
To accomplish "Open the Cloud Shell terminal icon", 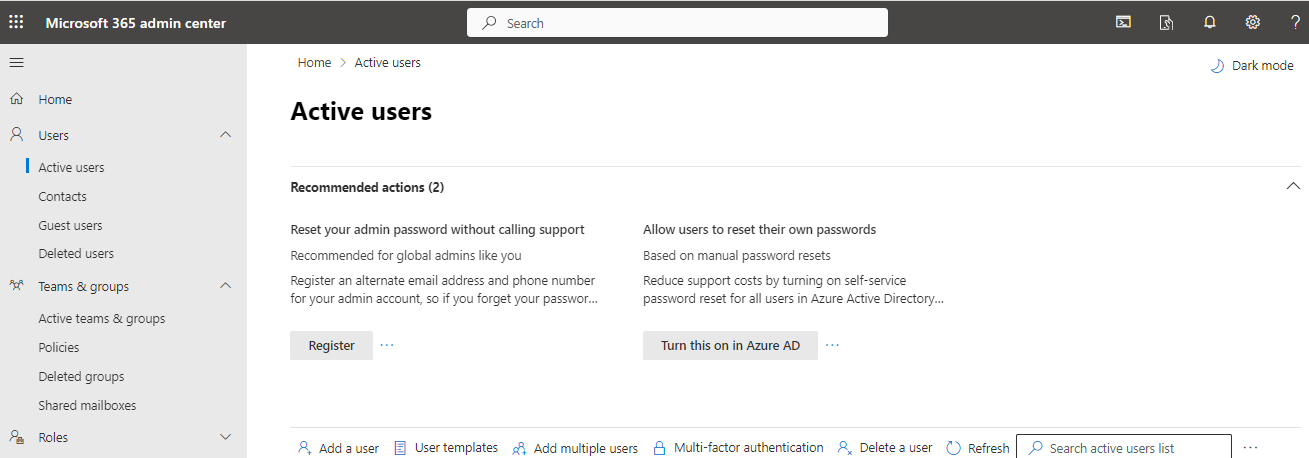I will click(1123, 22).
